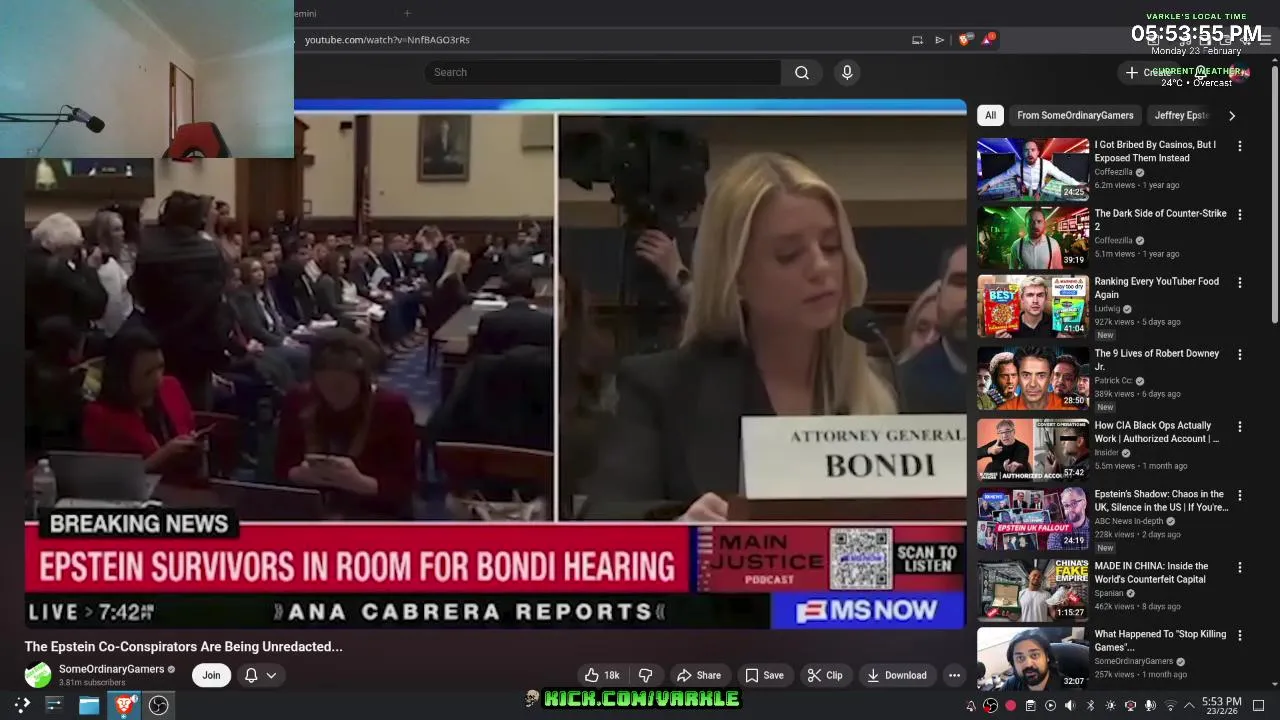The width and height of the screenshot is (1280, 720).
Task: Click the Clip button
Action: (825, 675)
